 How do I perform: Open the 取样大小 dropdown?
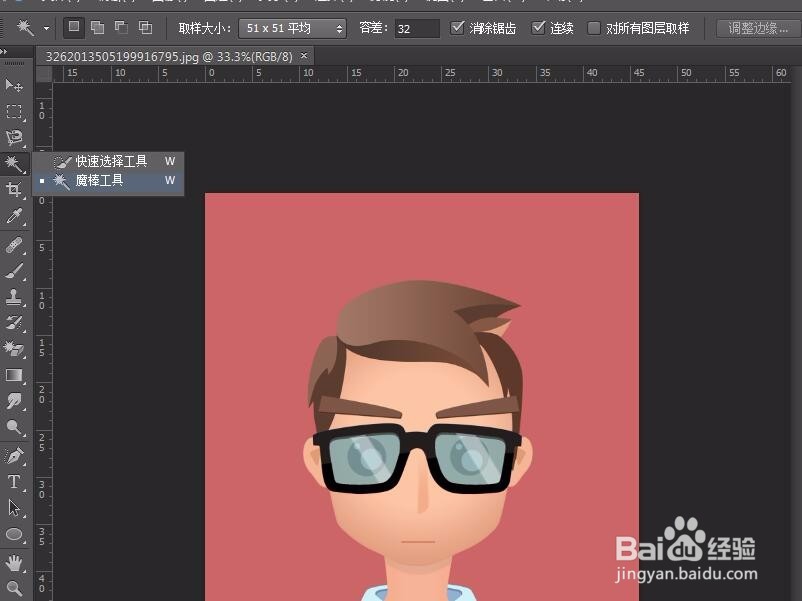pyautogui.click(x=292, y=28)
